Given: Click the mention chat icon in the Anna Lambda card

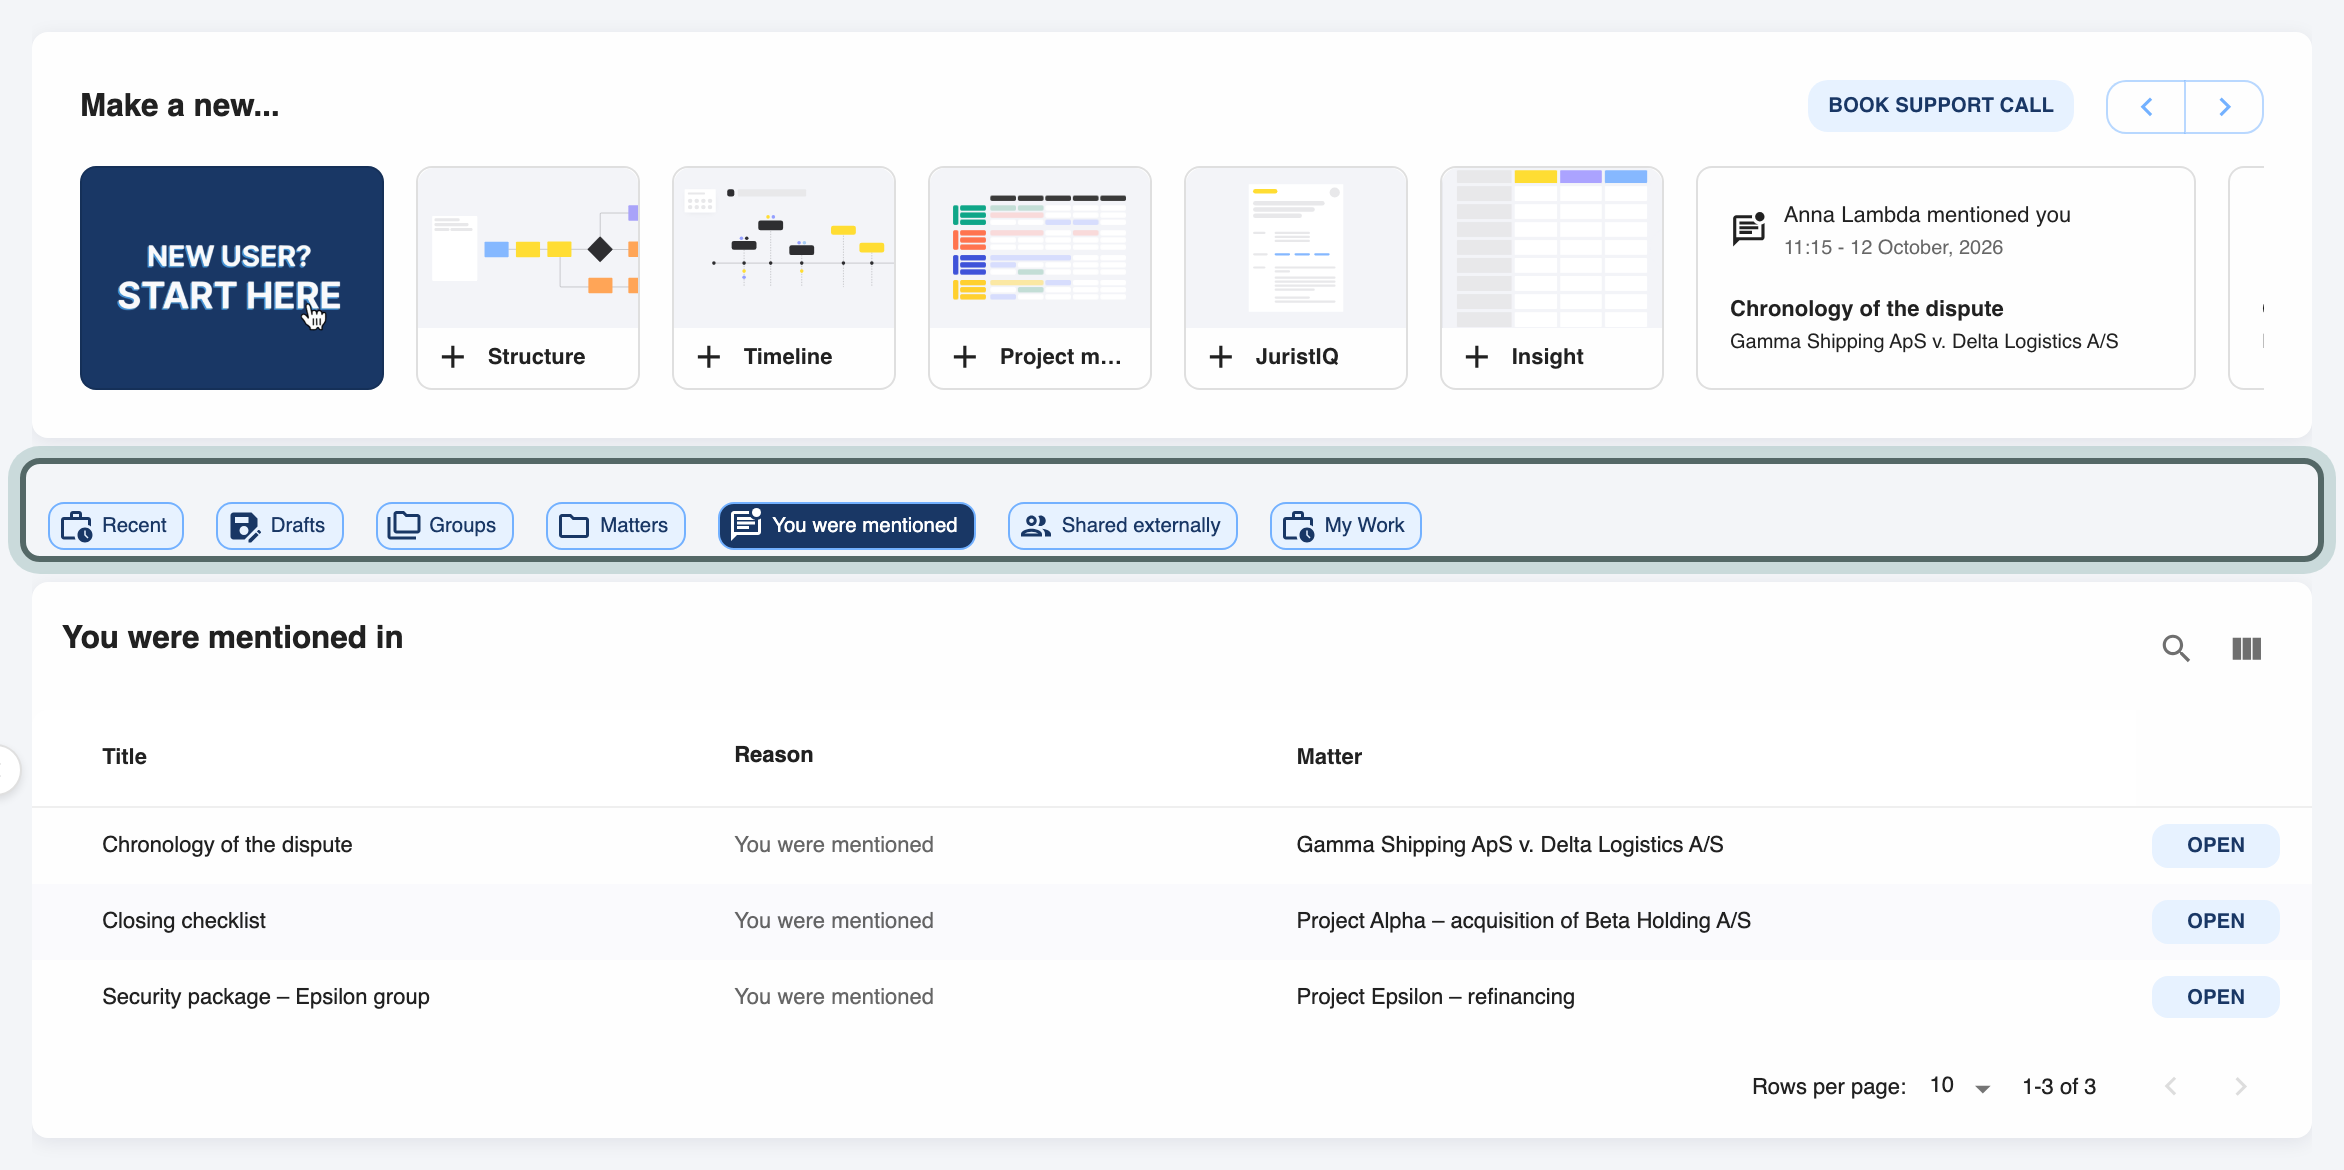Looking at the screenshot, I should pos(1749,229).
